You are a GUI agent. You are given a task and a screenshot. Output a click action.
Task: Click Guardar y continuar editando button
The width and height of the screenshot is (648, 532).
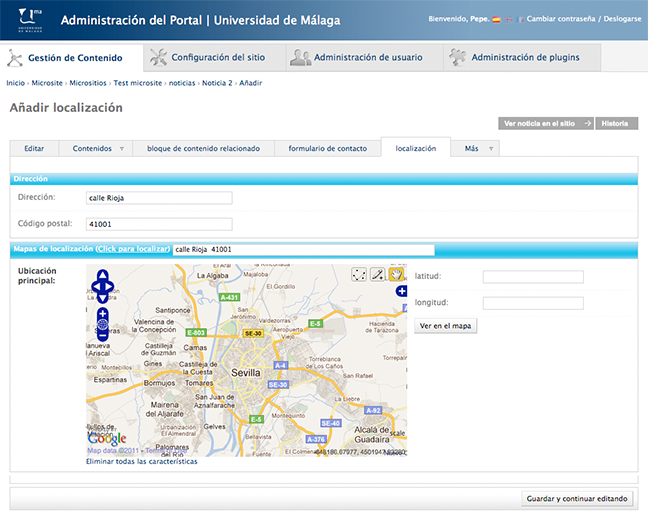tap(577, 499)
